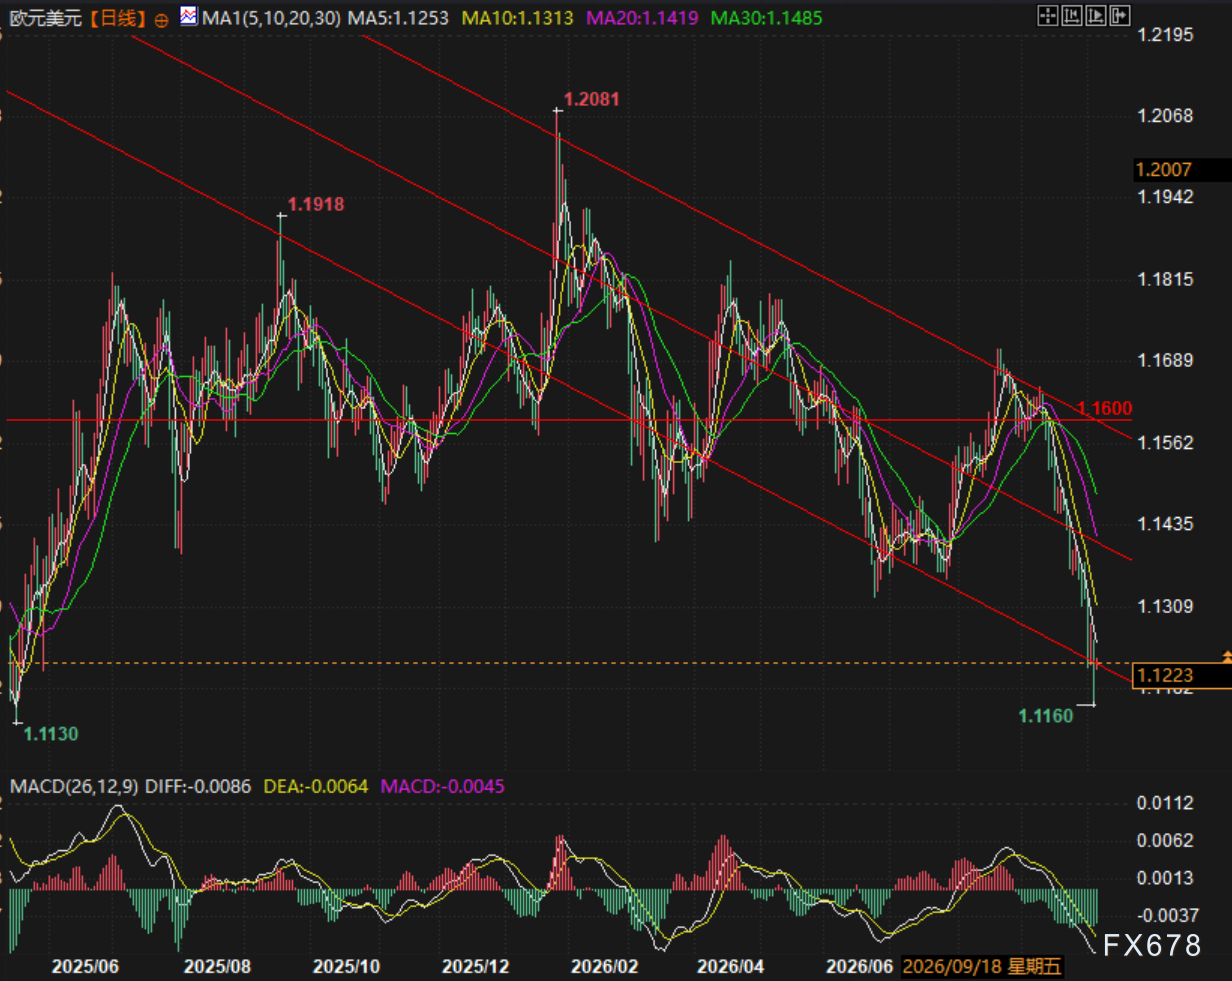Click the DEA:-0.0064 readout
Viewport: 1232px width, 981px height.
[x=317, y=787]
